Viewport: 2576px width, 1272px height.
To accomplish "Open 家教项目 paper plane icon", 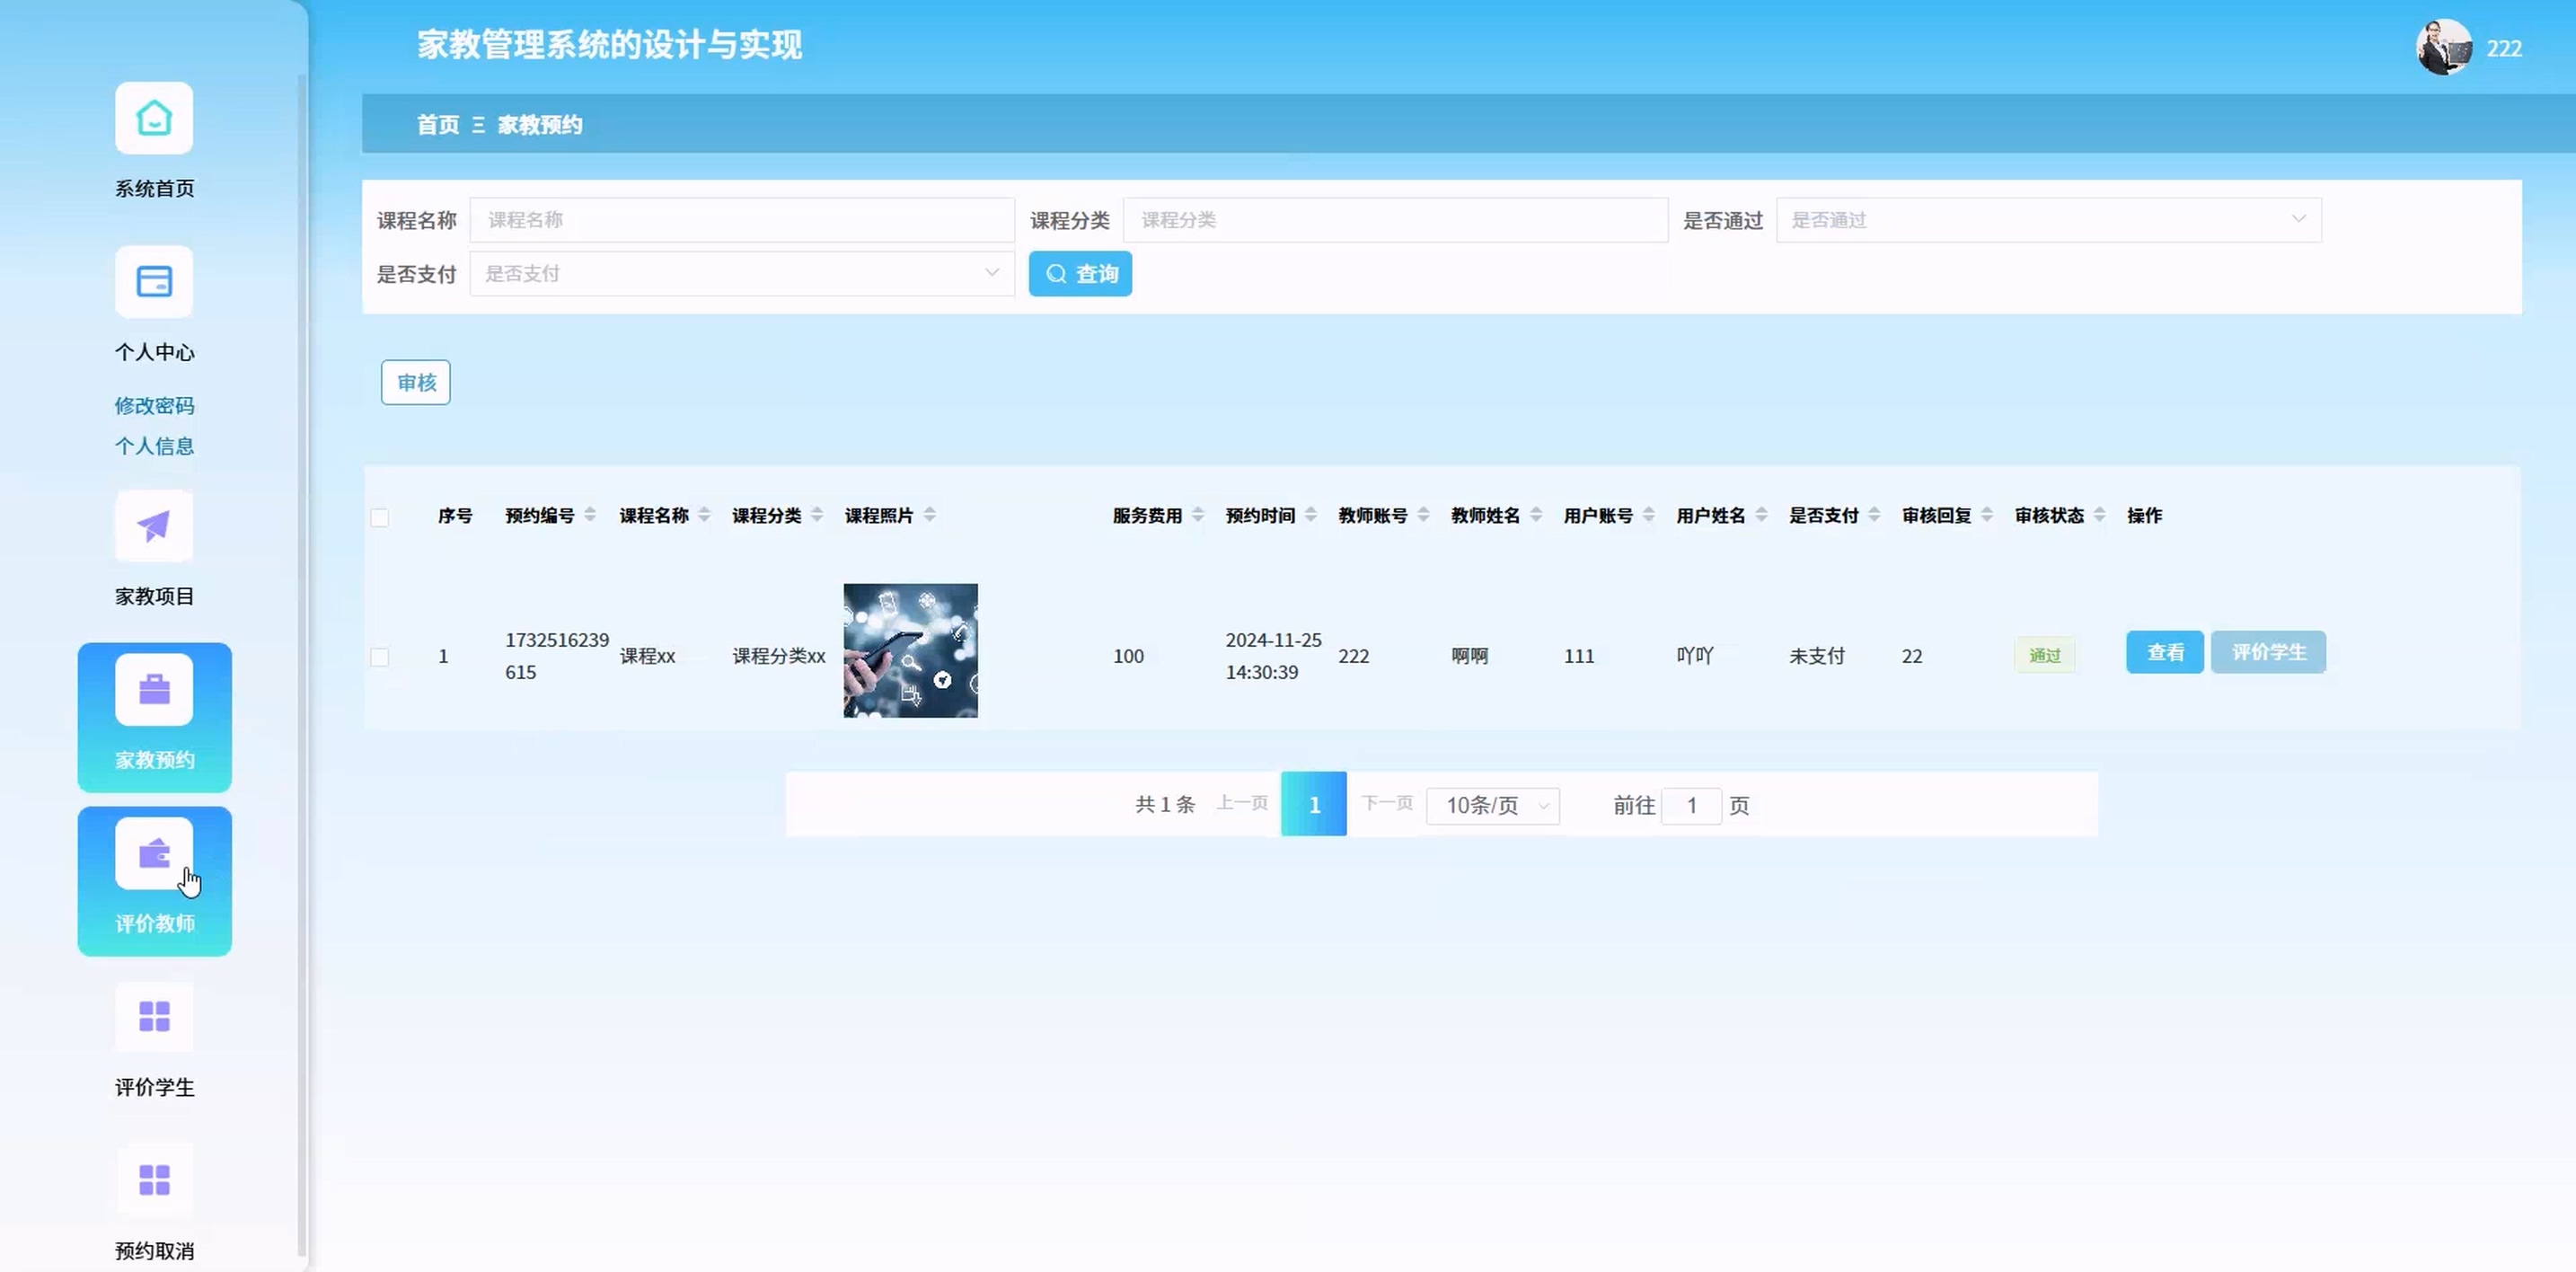I will (154, 526).
